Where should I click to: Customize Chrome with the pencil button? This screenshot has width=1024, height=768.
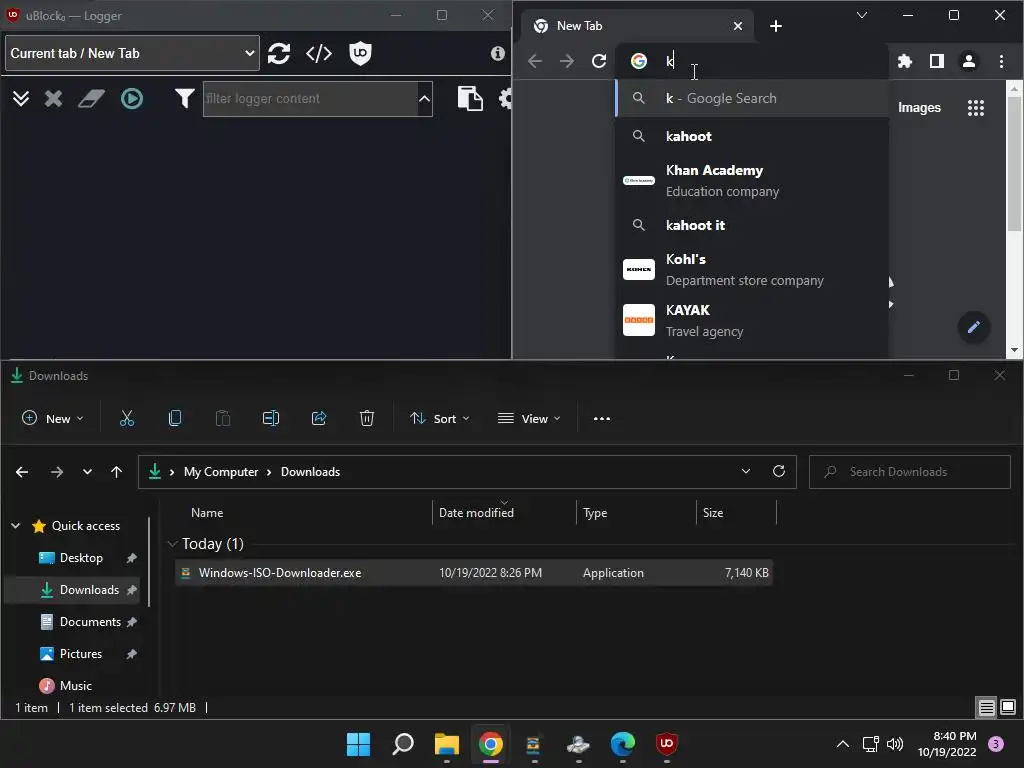click(x=974, y=327)
